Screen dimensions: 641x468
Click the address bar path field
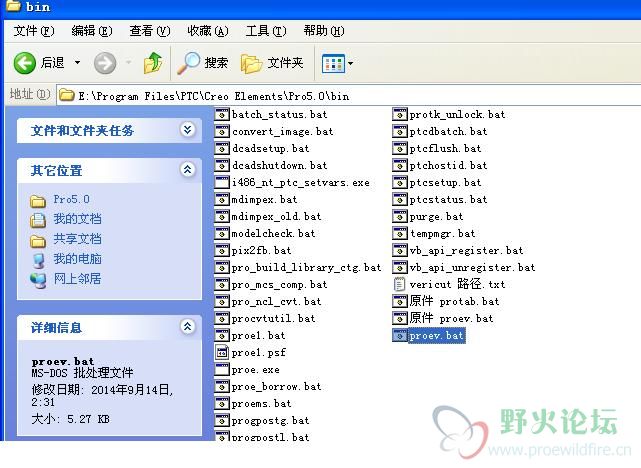click(349, 96)
